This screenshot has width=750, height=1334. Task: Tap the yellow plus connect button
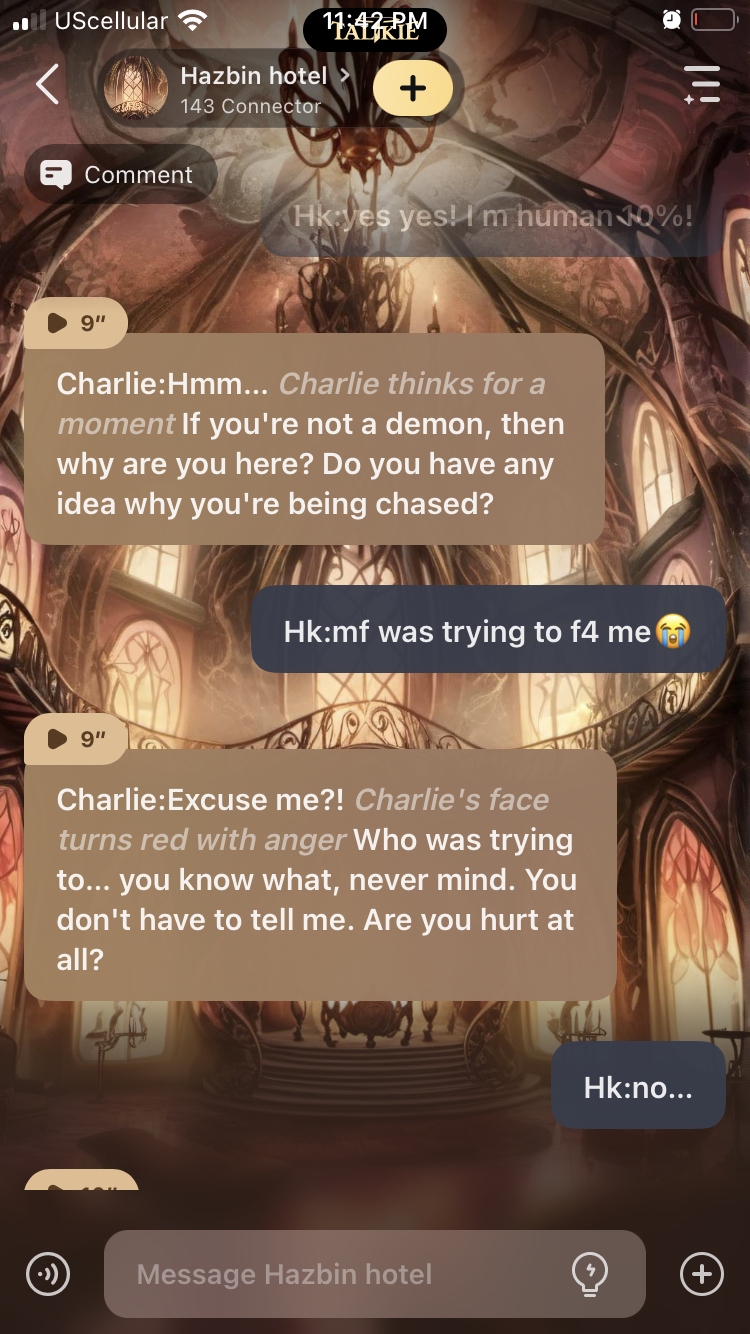(413, 88)
